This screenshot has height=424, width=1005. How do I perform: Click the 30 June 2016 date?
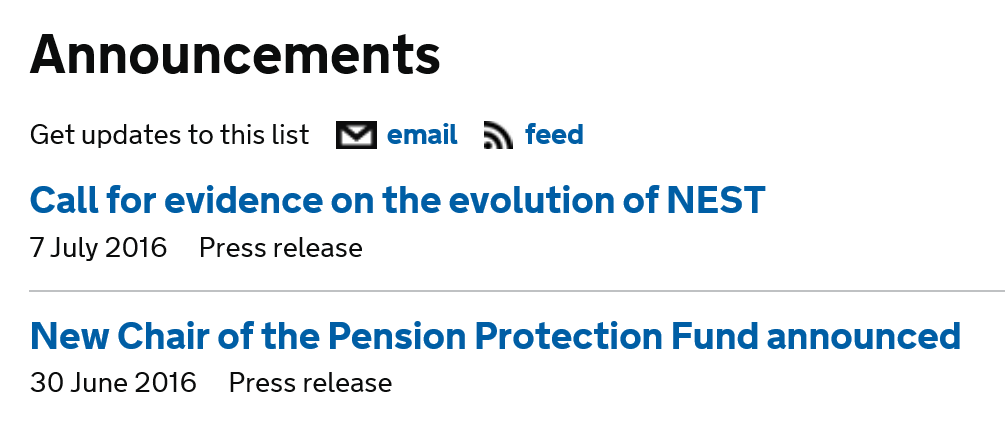[x=113, y=383]
